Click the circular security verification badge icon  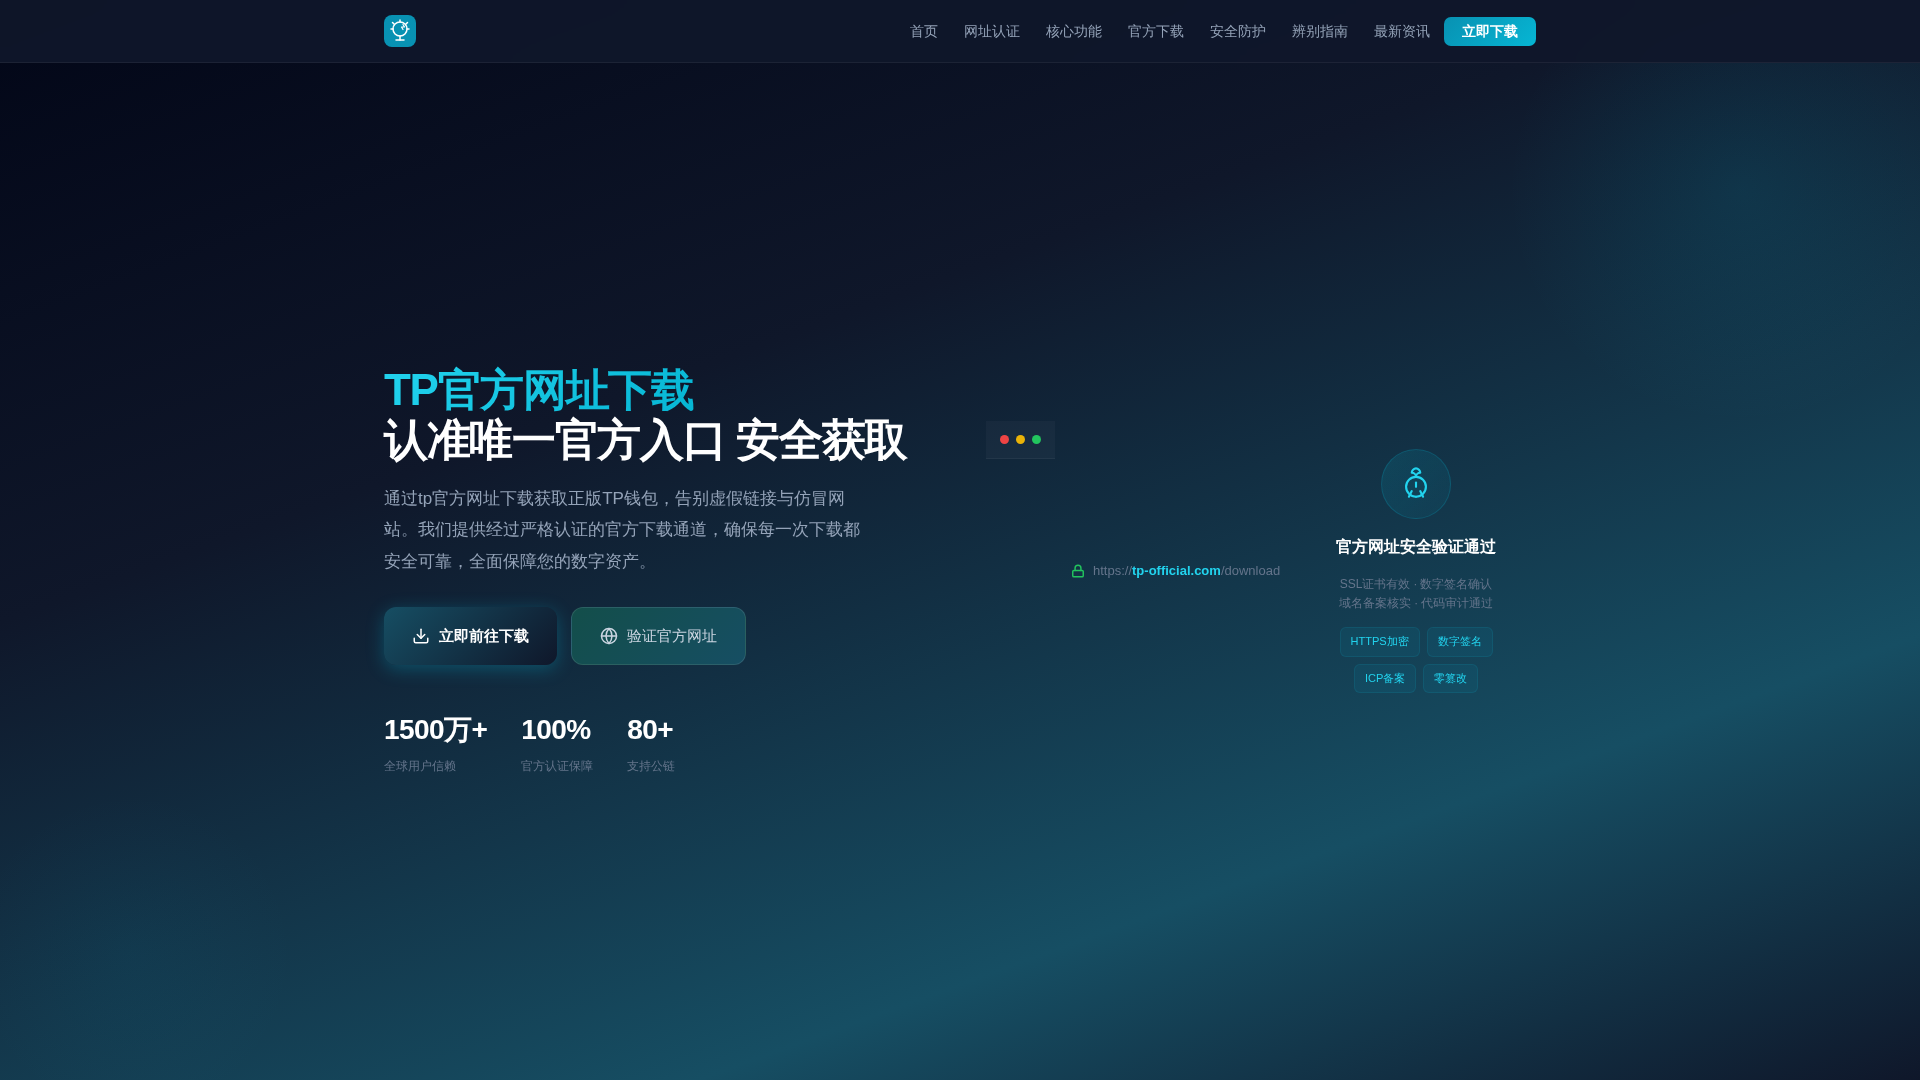click(1416, 484)
